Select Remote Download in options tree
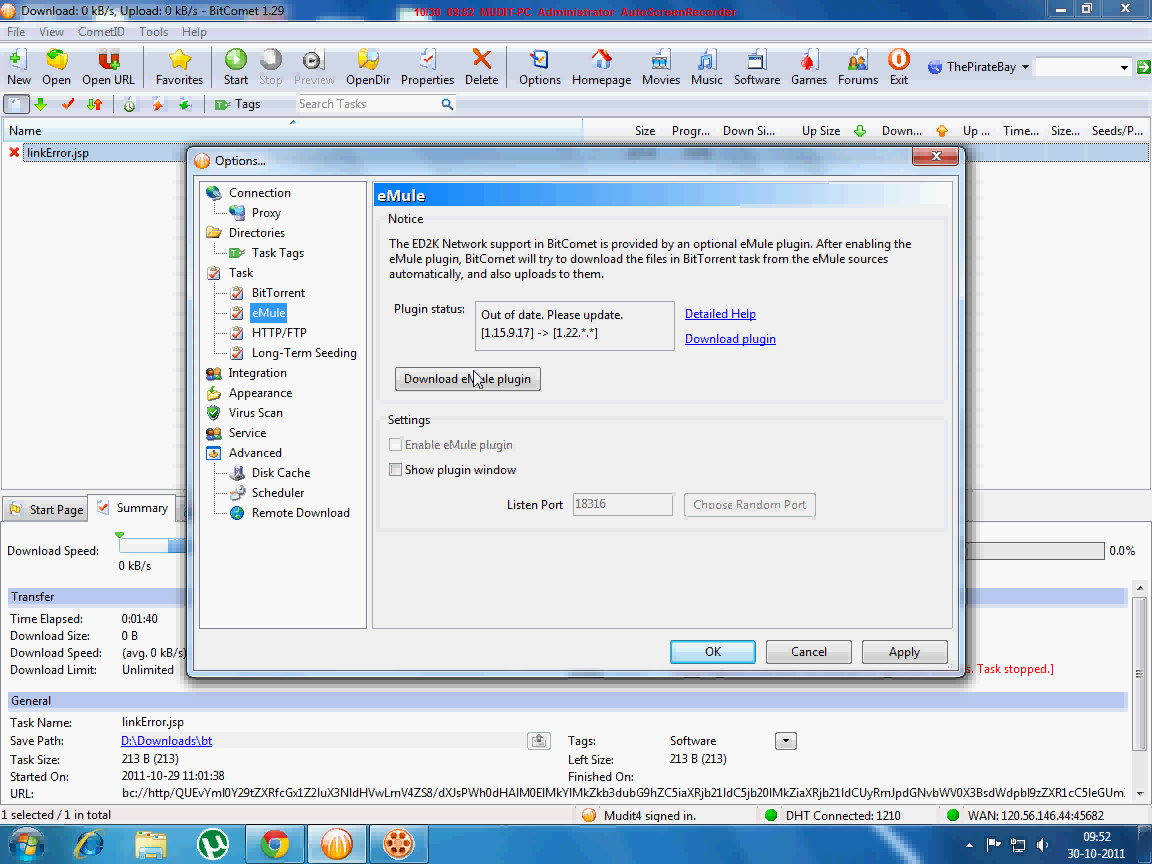The image size is (1152, 864). [x=300, y=513]
